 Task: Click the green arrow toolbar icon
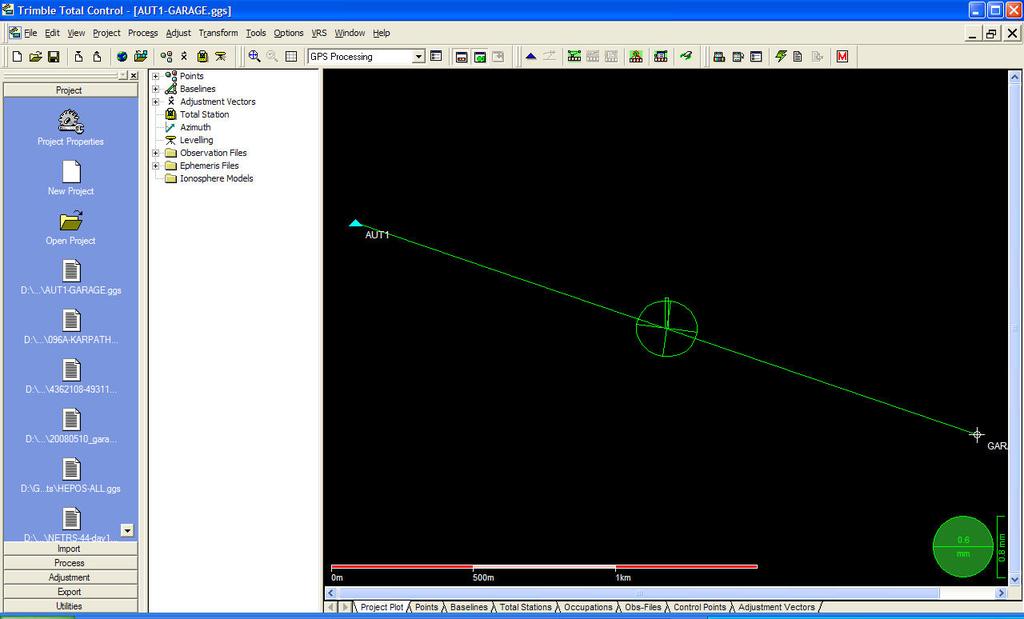tap(685, 57)
